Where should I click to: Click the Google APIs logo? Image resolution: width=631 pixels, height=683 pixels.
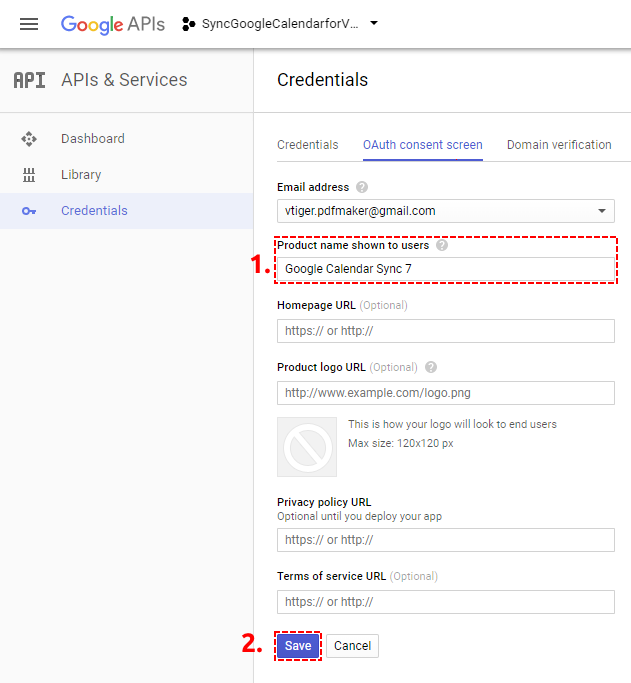[x=113, y=24]
